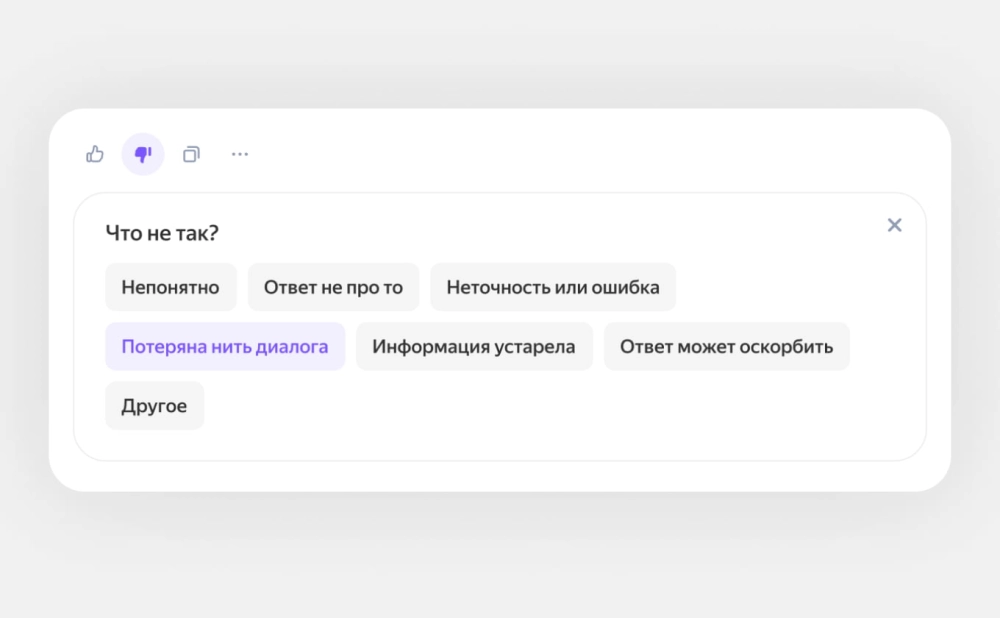Expand additional actions via the ellipsis icon
Image resolution: width=1000 pixels, height=618 pixels.
coord(240,154)
